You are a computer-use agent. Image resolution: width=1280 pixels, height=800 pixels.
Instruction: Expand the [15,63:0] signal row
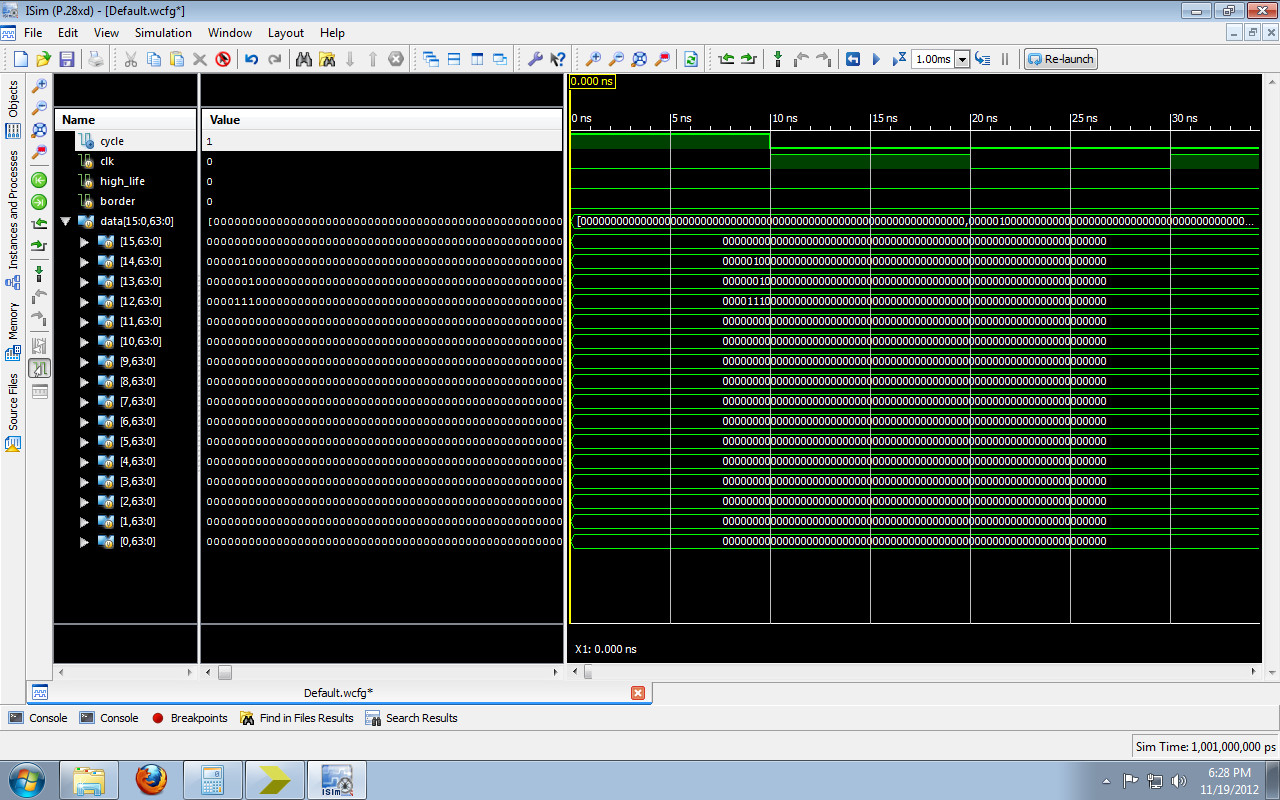point(85,241)
